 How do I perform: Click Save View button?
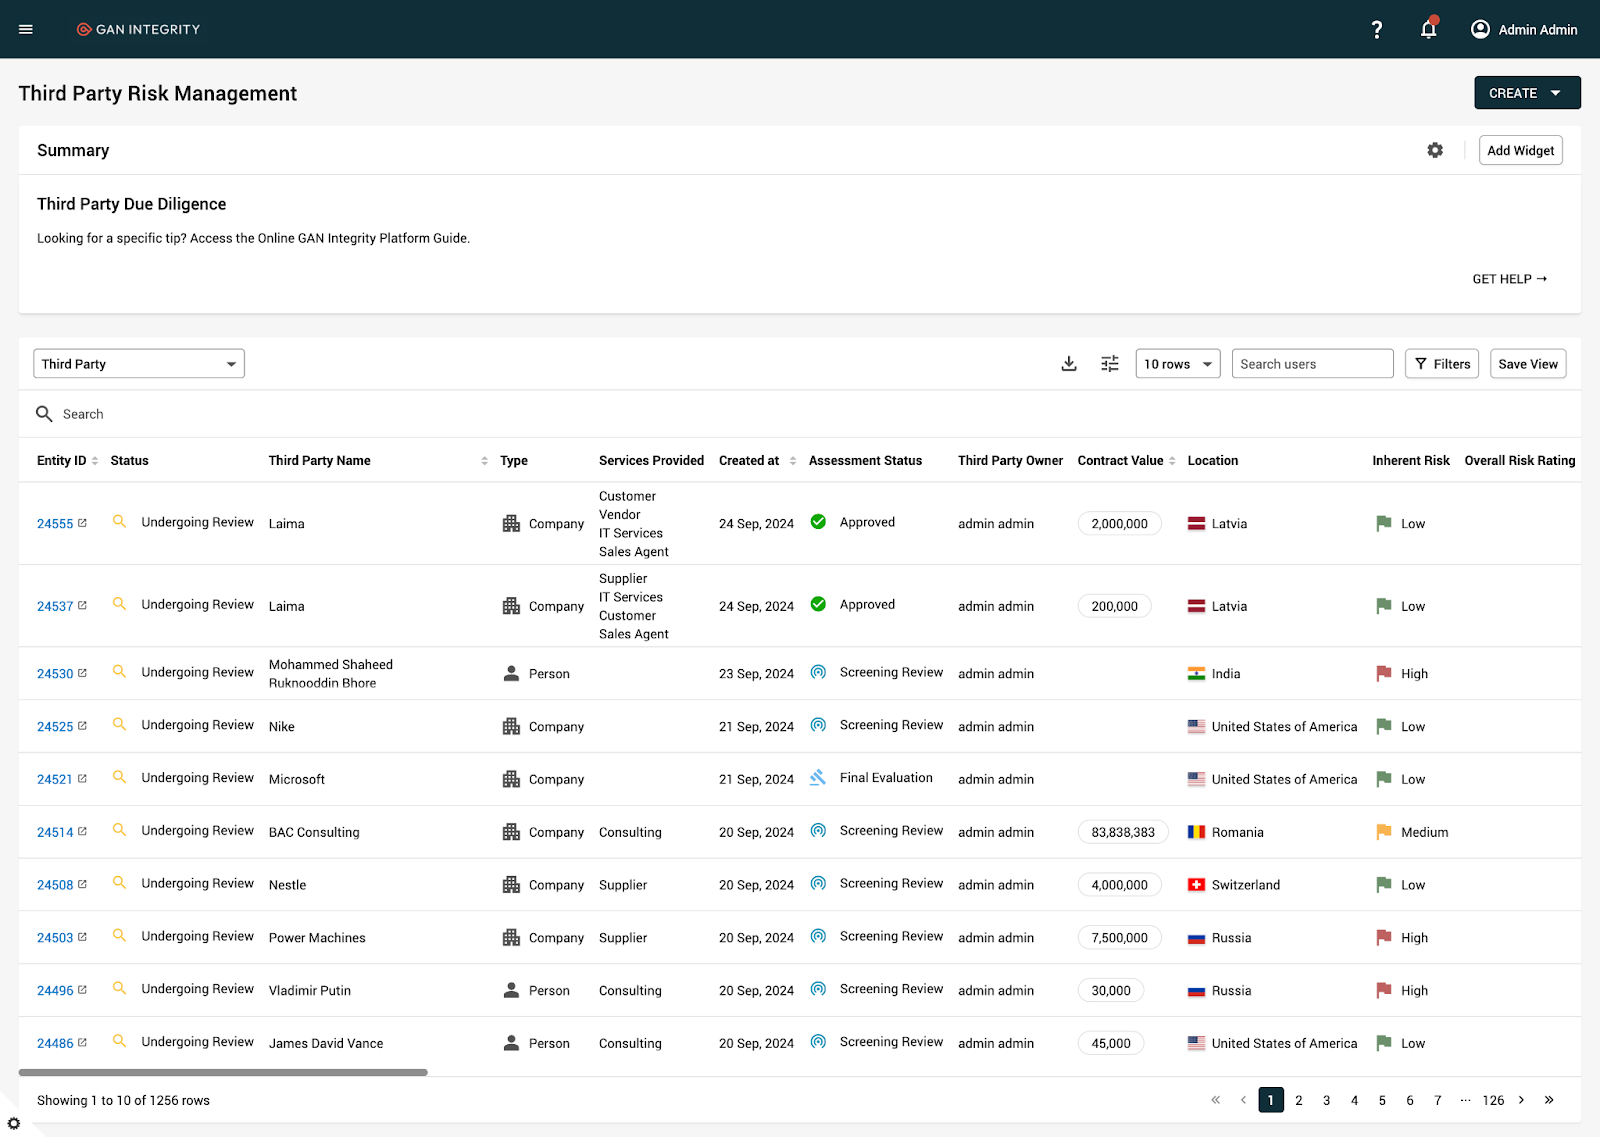tap(1528, 364)
